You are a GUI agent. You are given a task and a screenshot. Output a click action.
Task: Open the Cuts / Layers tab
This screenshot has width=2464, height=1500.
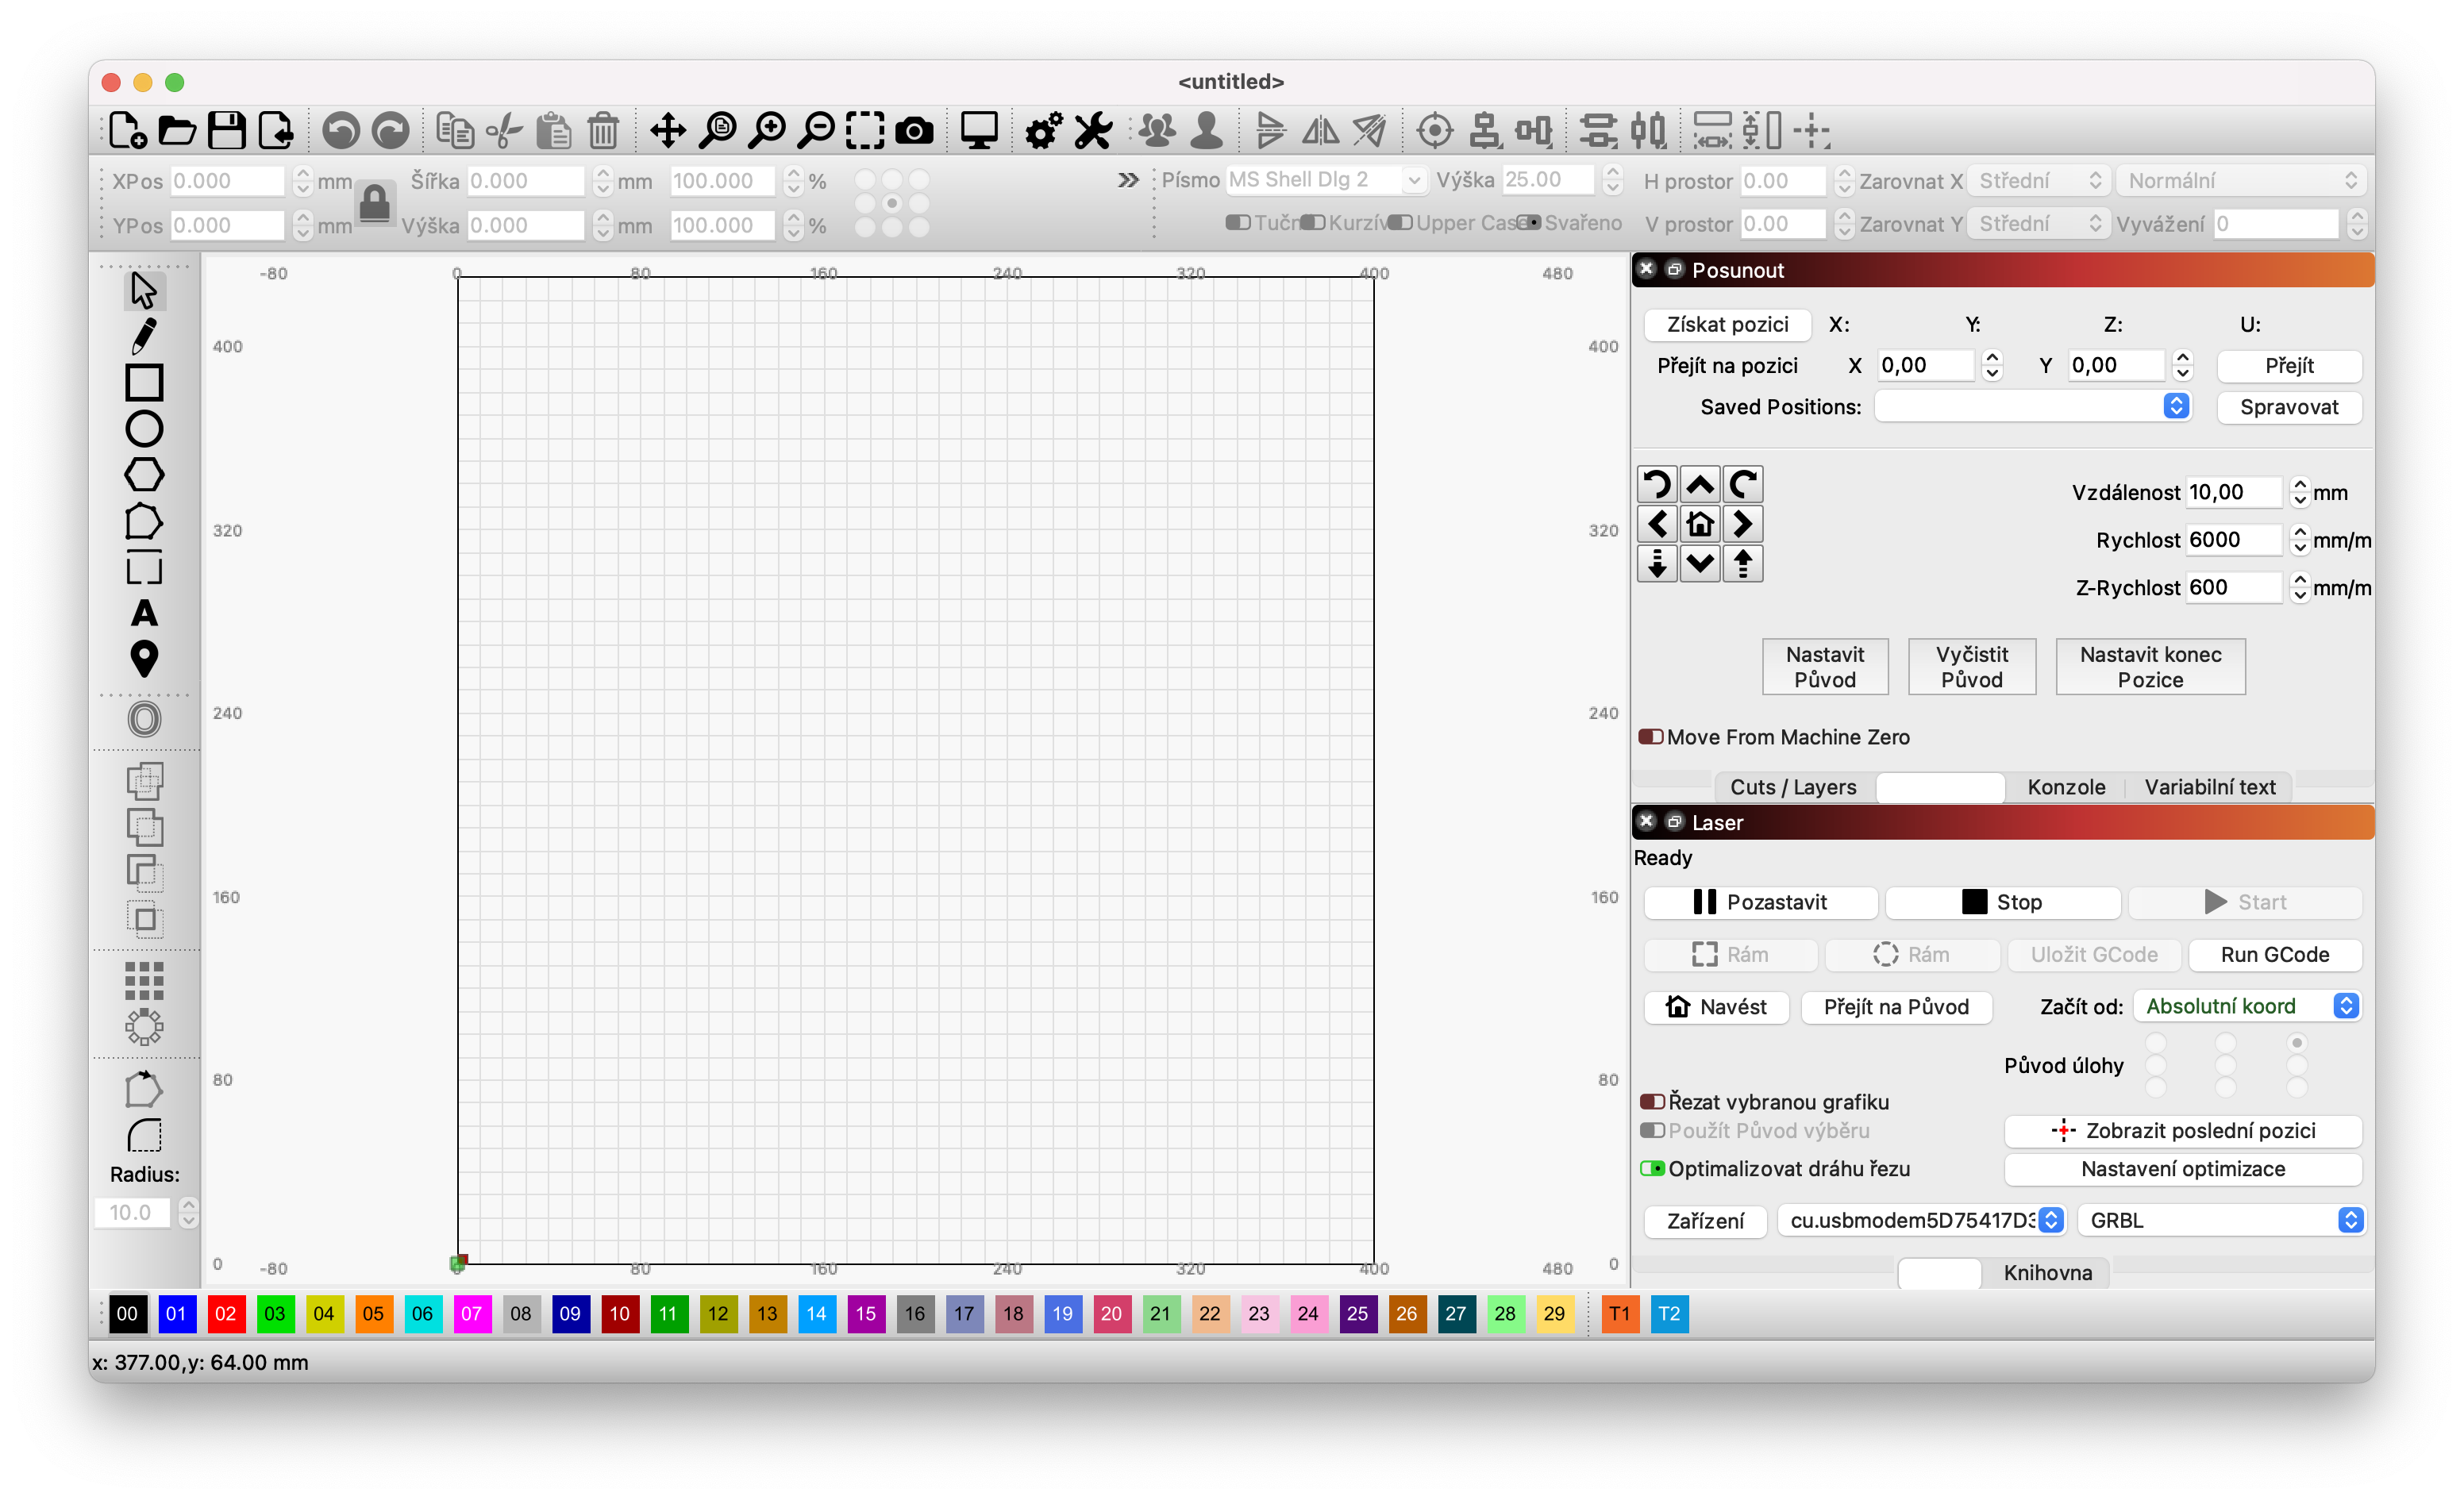[1793, 787]
